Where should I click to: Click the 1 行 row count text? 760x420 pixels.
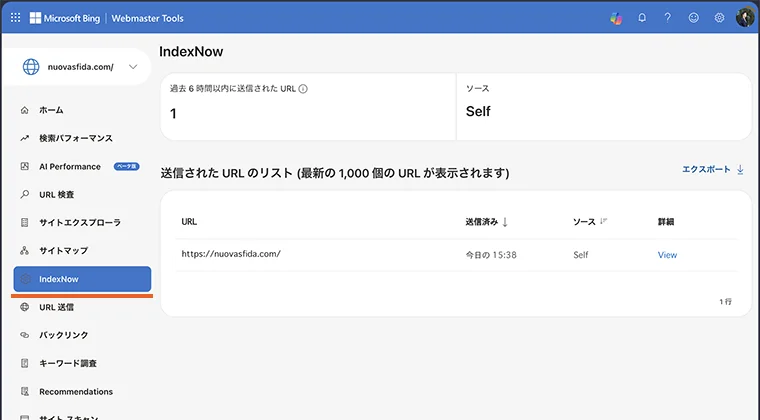725,301
